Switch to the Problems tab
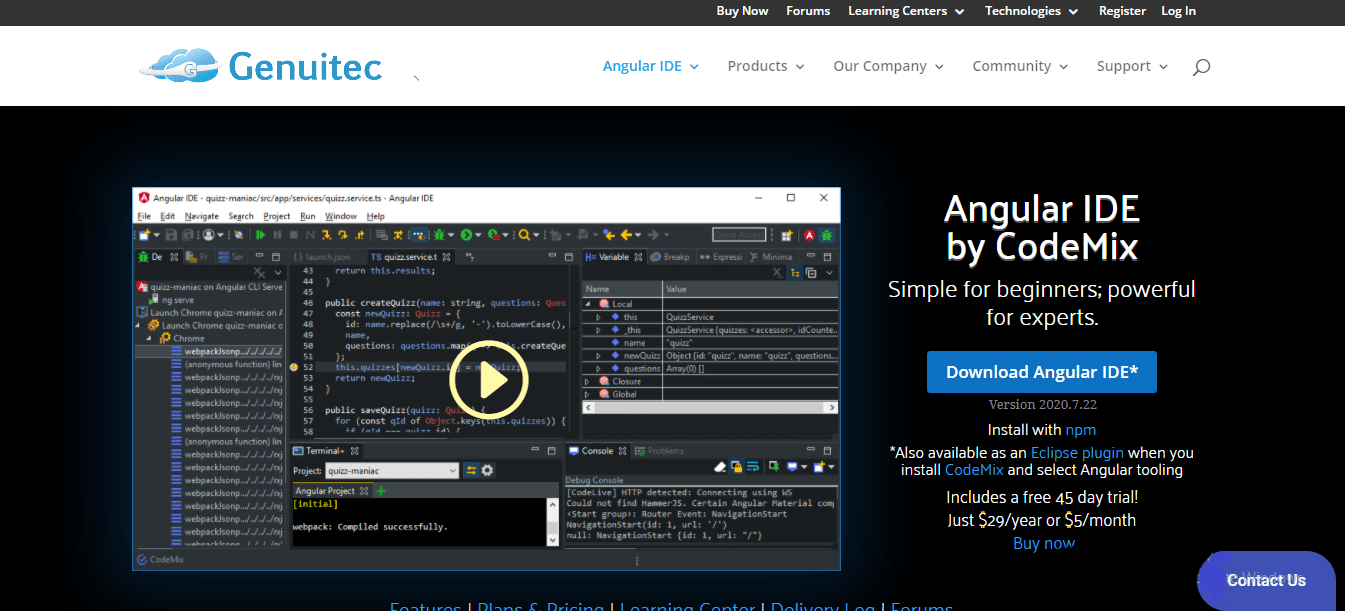Screen dimensions: 1345x611 click(664, 449)
